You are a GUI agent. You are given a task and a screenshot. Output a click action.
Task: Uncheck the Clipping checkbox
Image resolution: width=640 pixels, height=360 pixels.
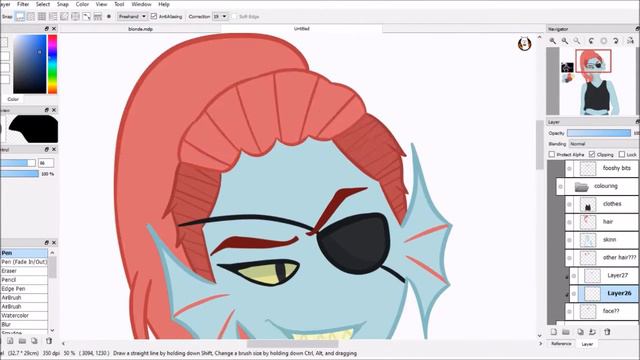click(x=592, y=154)
